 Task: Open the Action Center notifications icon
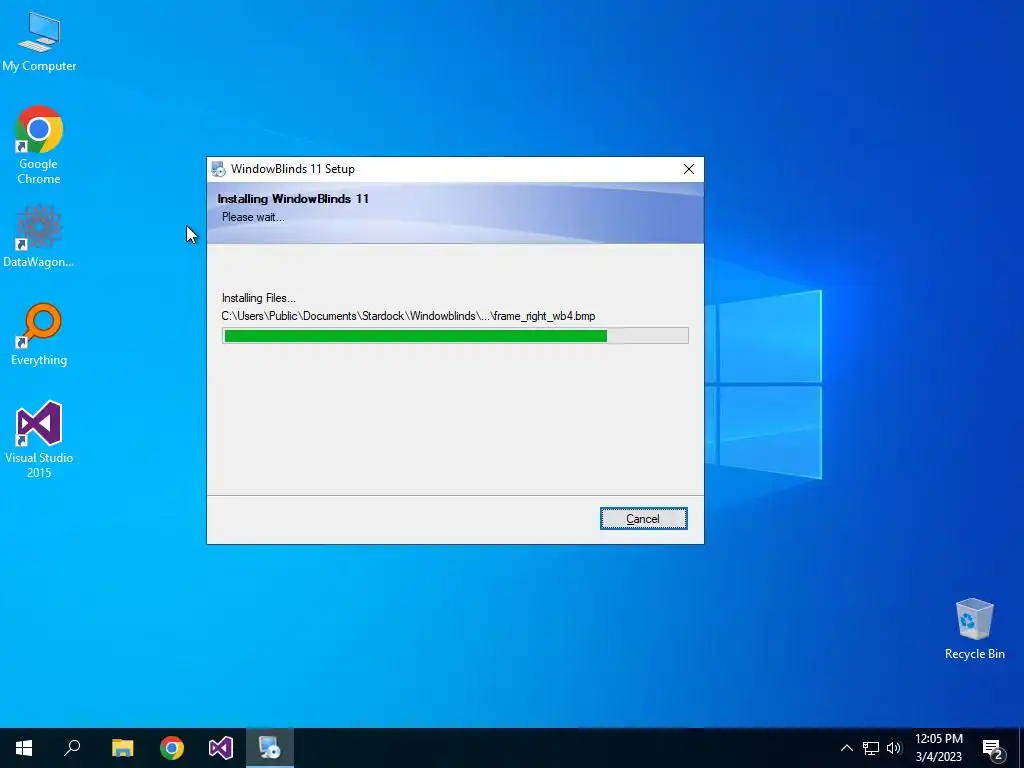tap(993, 748)
